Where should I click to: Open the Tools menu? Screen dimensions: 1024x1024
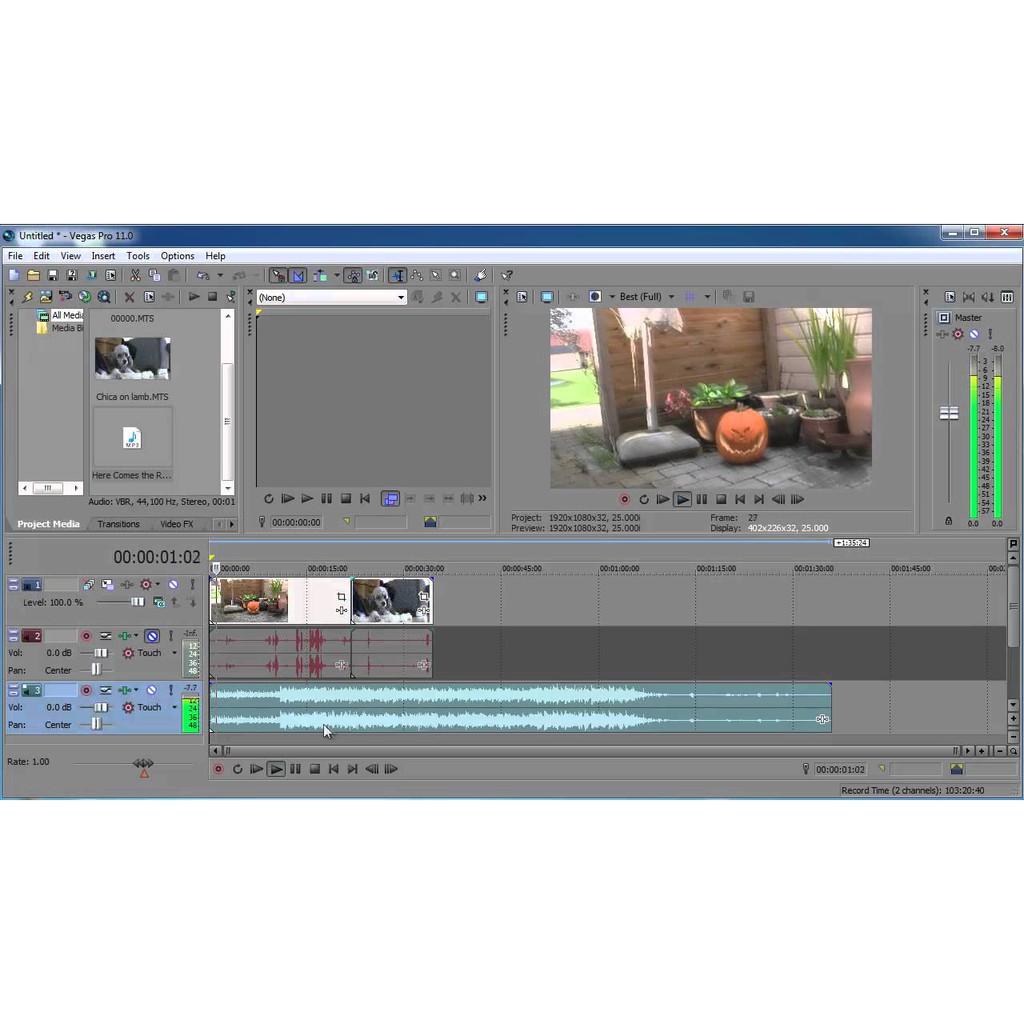pos(138,256)
